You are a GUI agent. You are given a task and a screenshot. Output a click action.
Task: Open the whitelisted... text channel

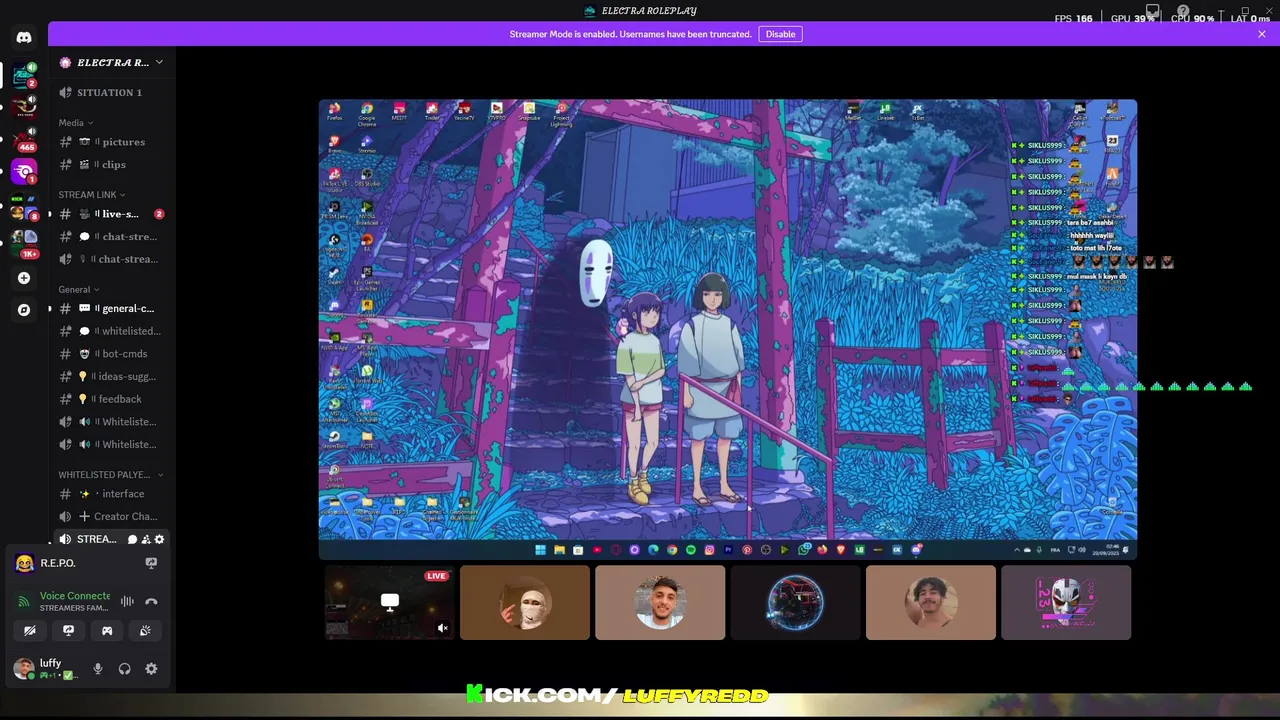[112, 331]
